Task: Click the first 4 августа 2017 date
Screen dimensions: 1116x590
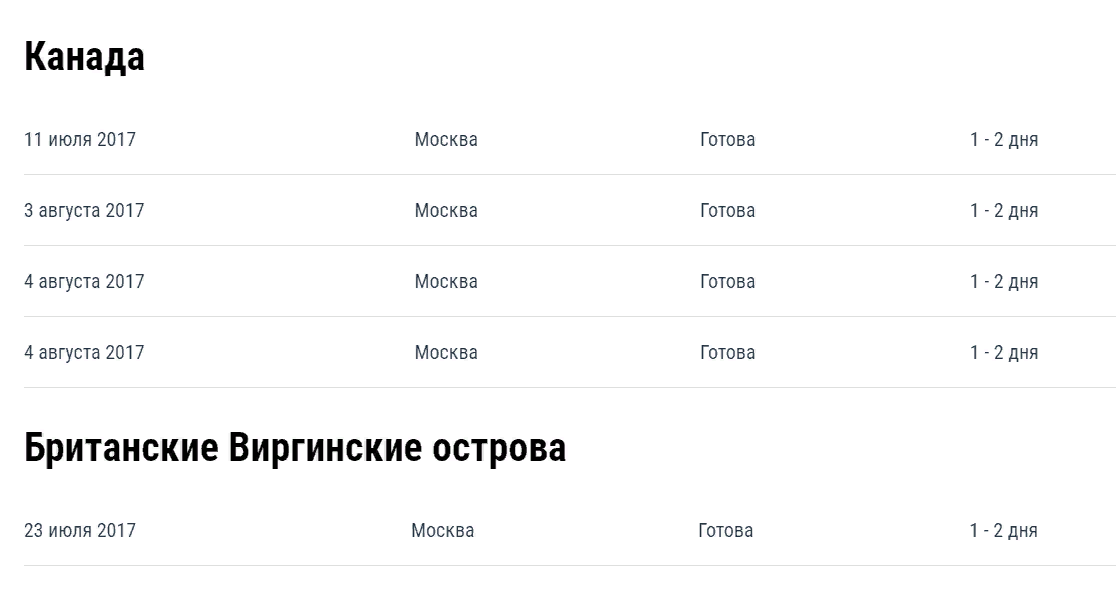Action: click(x=84, y=282)
